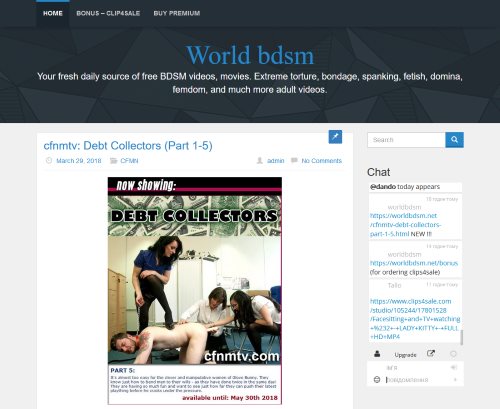Click the comment bubble icon
The width and height of the screenshot is (500, 409).
[x=294, y=160]
